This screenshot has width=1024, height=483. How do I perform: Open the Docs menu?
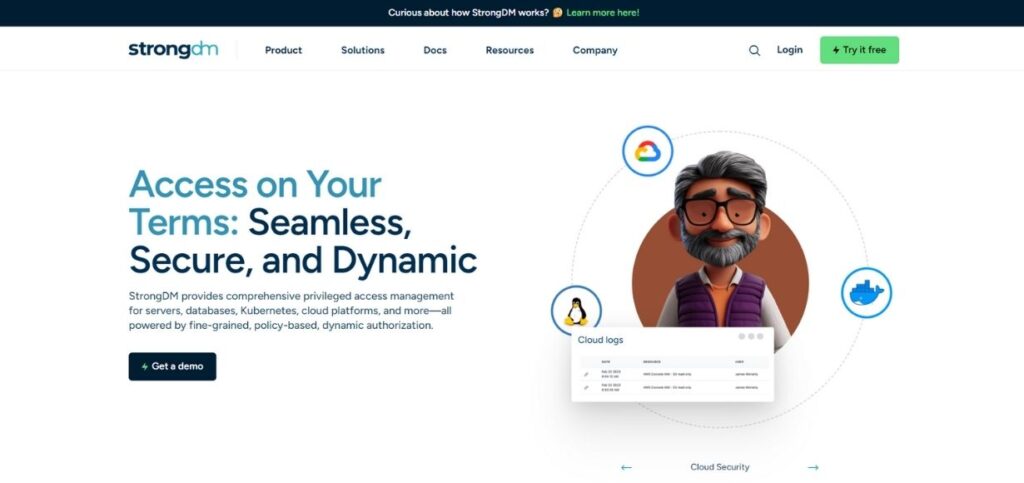(435, 50)
